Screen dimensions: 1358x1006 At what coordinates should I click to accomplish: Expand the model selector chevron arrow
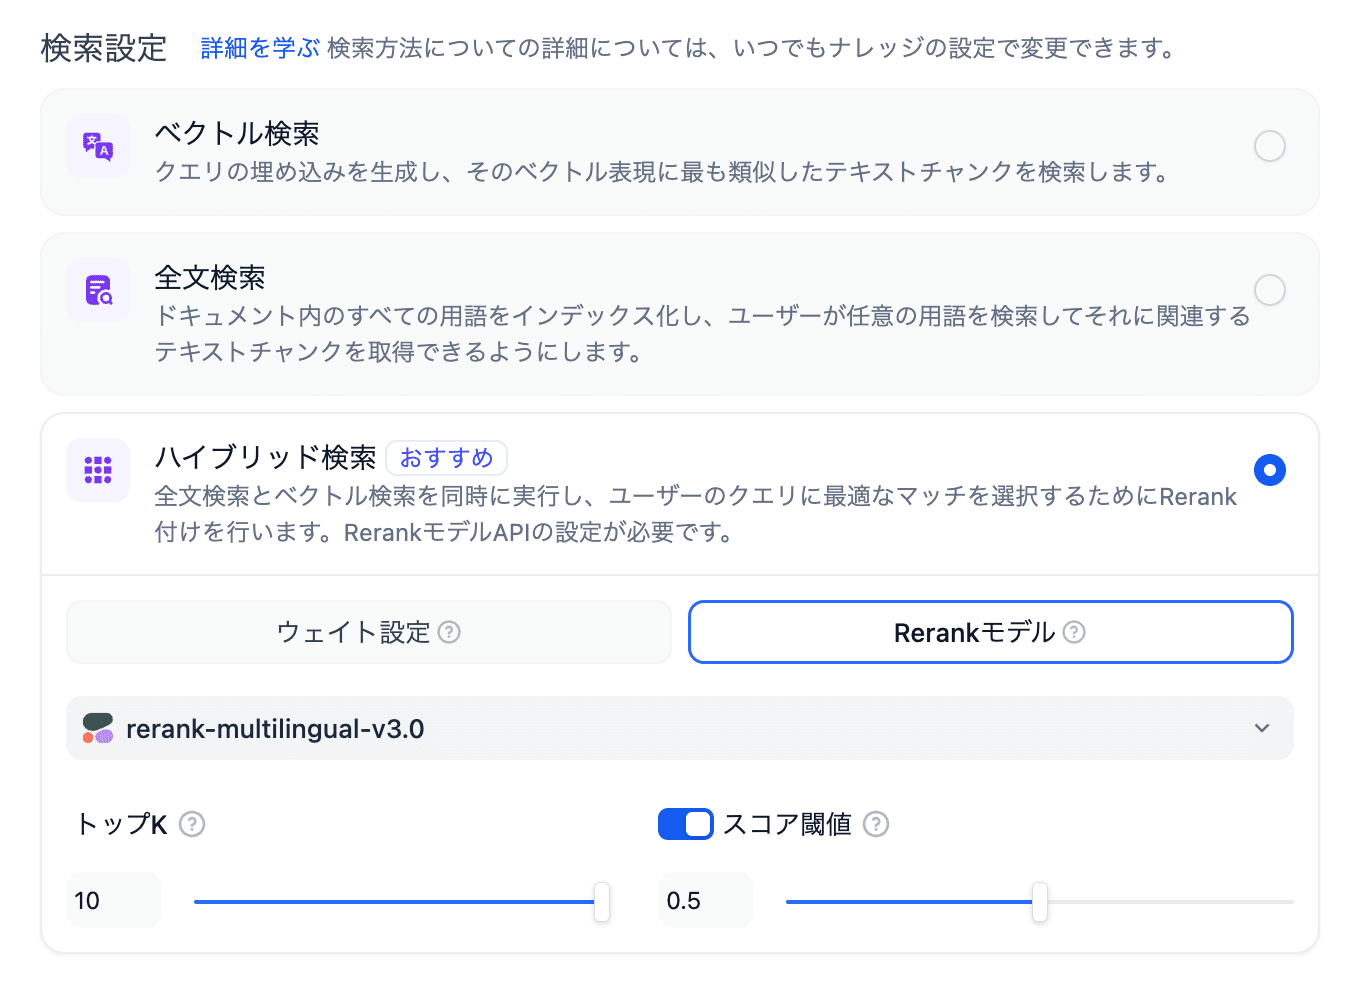tap(1262, 728)
